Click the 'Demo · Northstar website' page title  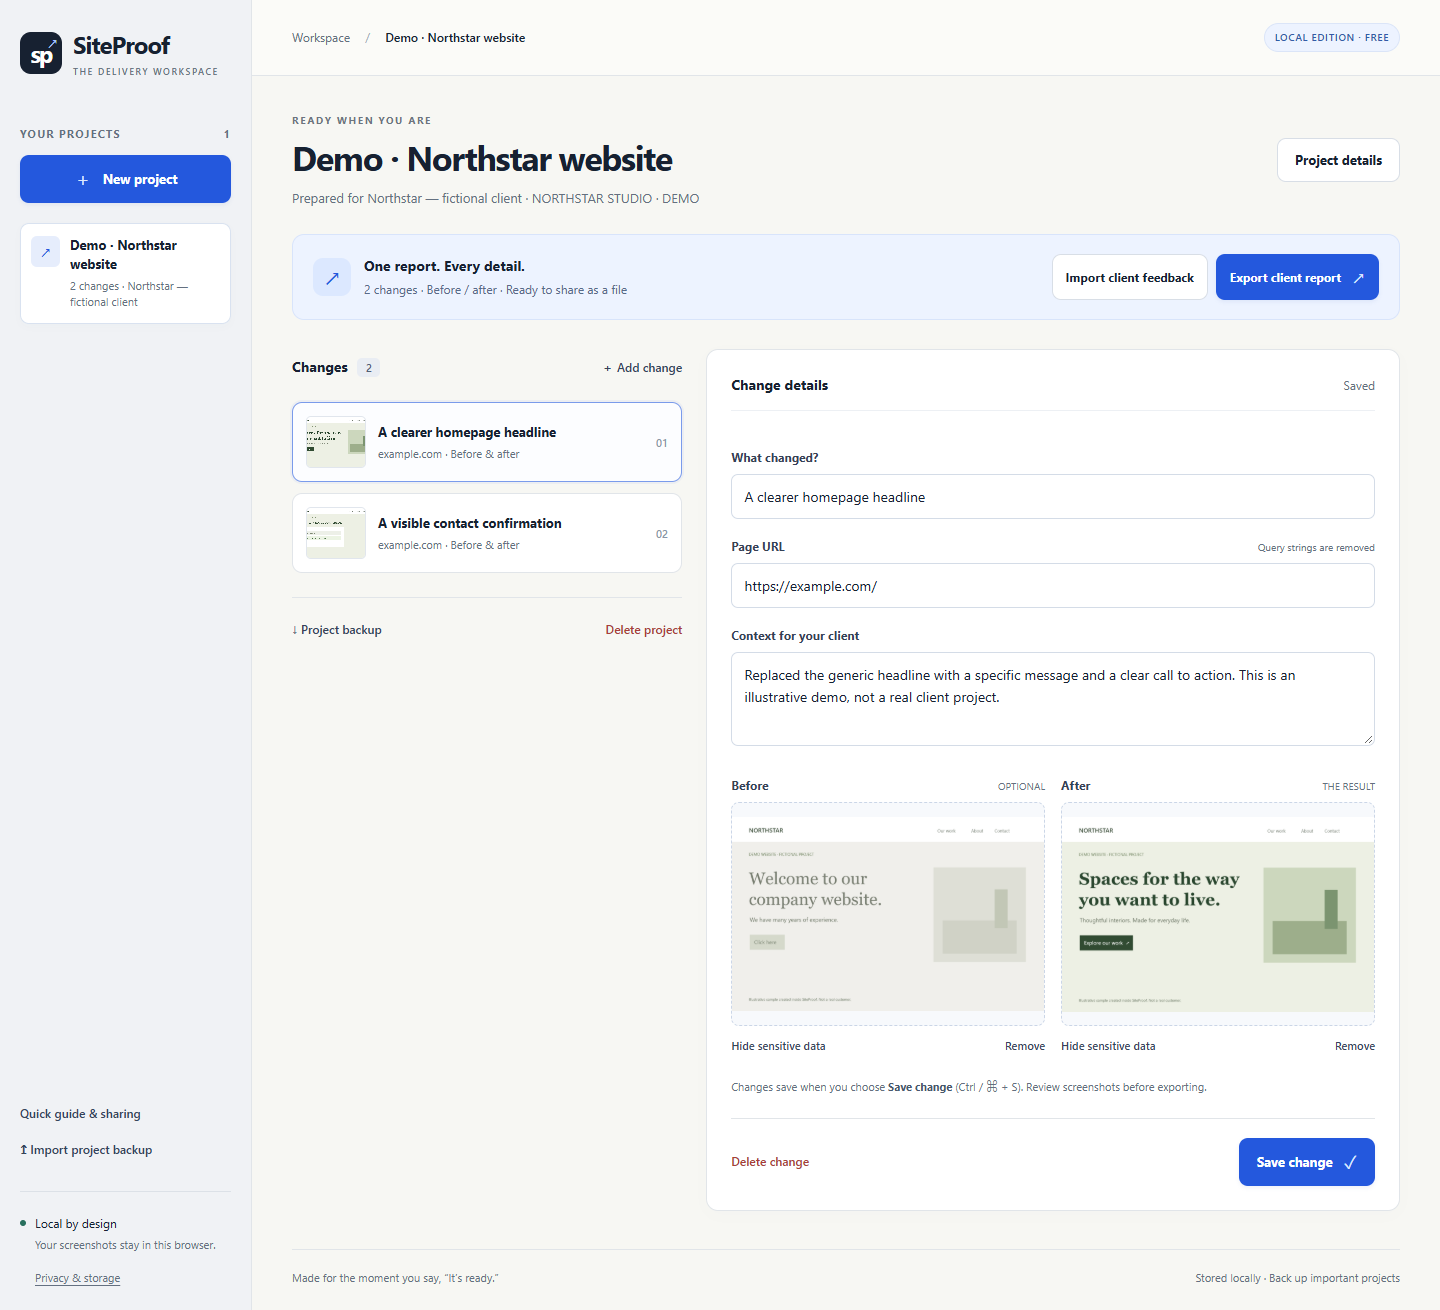(x=482, y=160)
